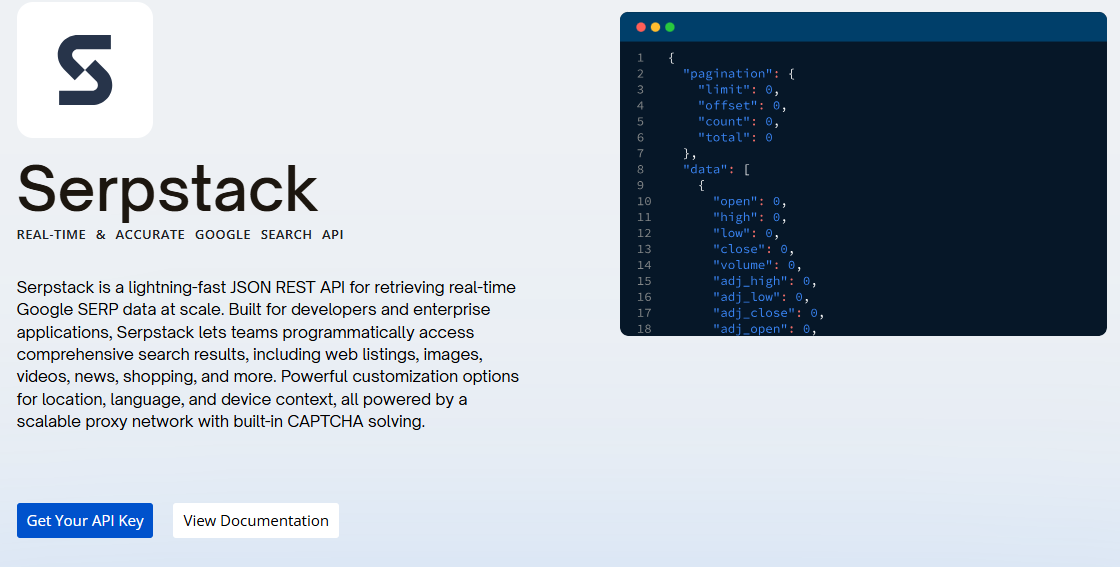
Task: Click line number 7 in code gutter
Action: point(641,154)
